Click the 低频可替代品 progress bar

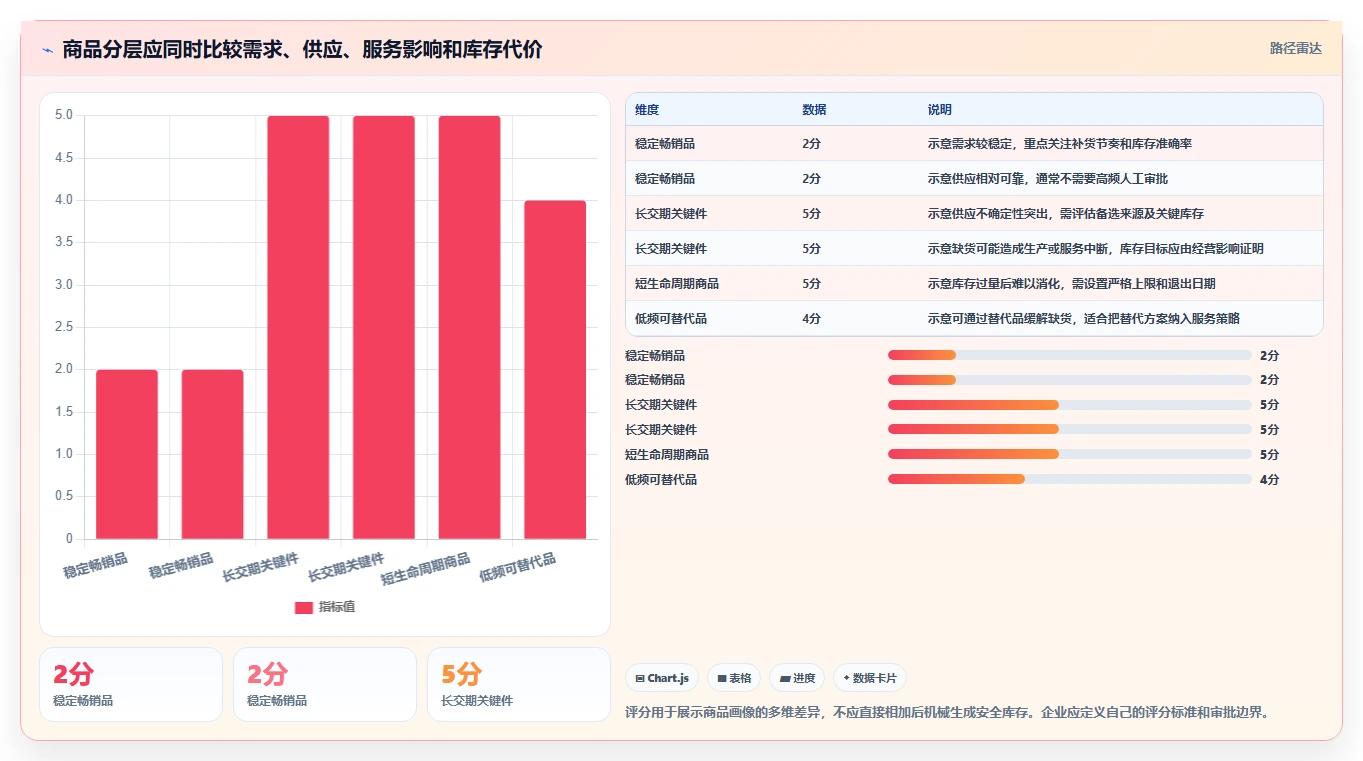click(1069, 479)
